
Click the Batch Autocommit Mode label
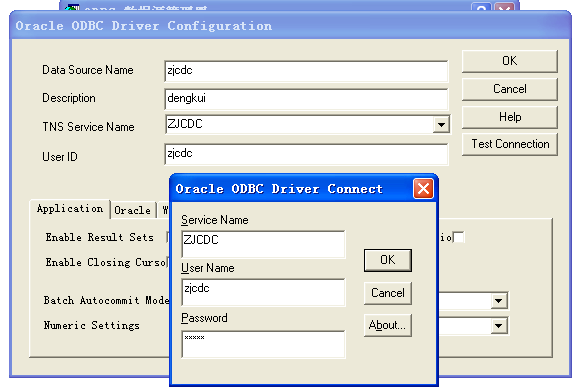(x=106, y=300)
